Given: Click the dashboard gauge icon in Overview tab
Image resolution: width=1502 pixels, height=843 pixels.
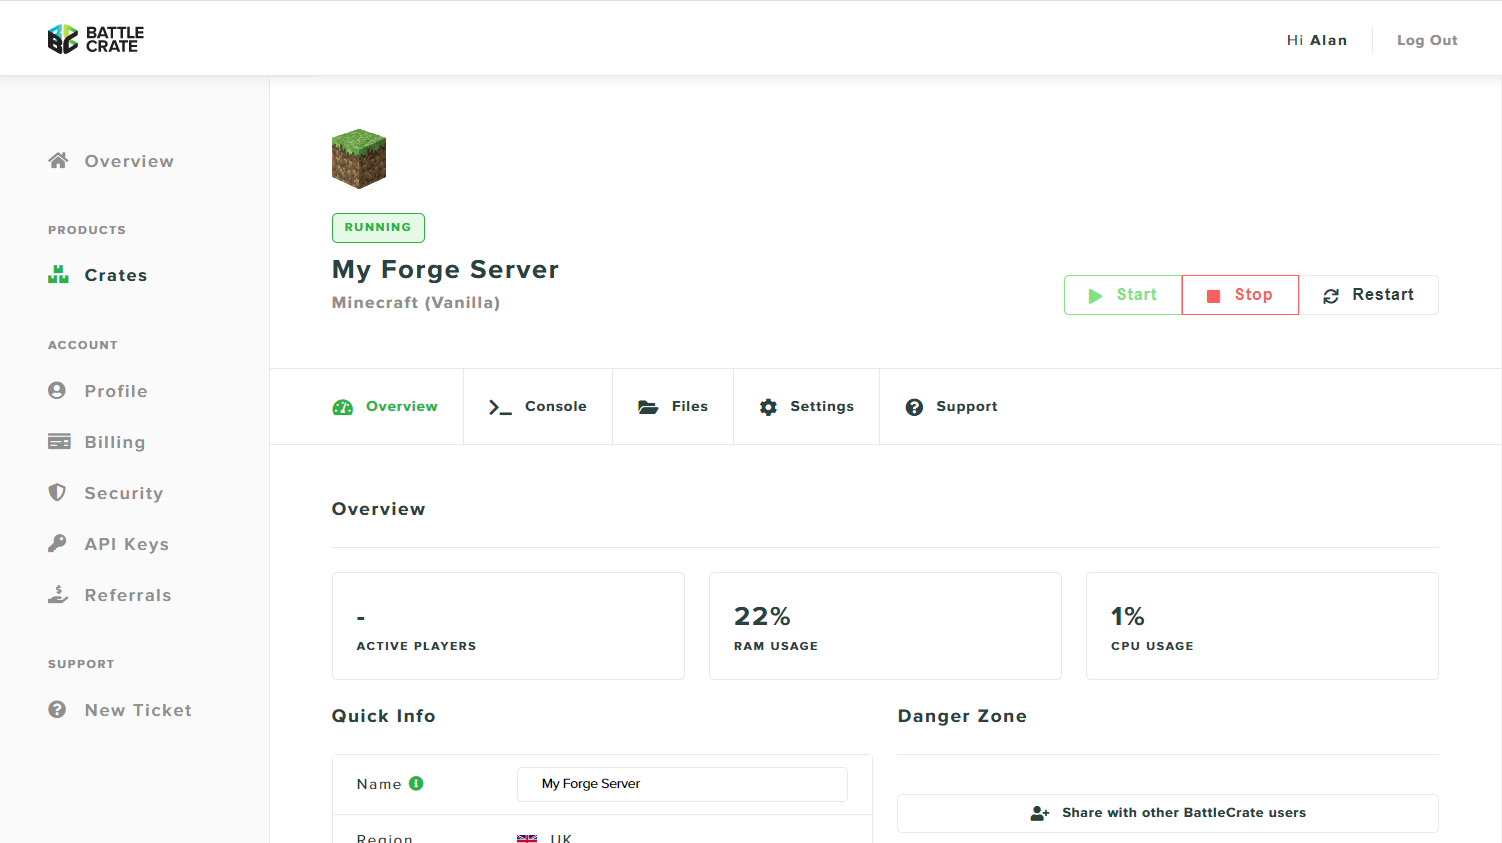Looking at the screenshot, I should tap(343, 407).
